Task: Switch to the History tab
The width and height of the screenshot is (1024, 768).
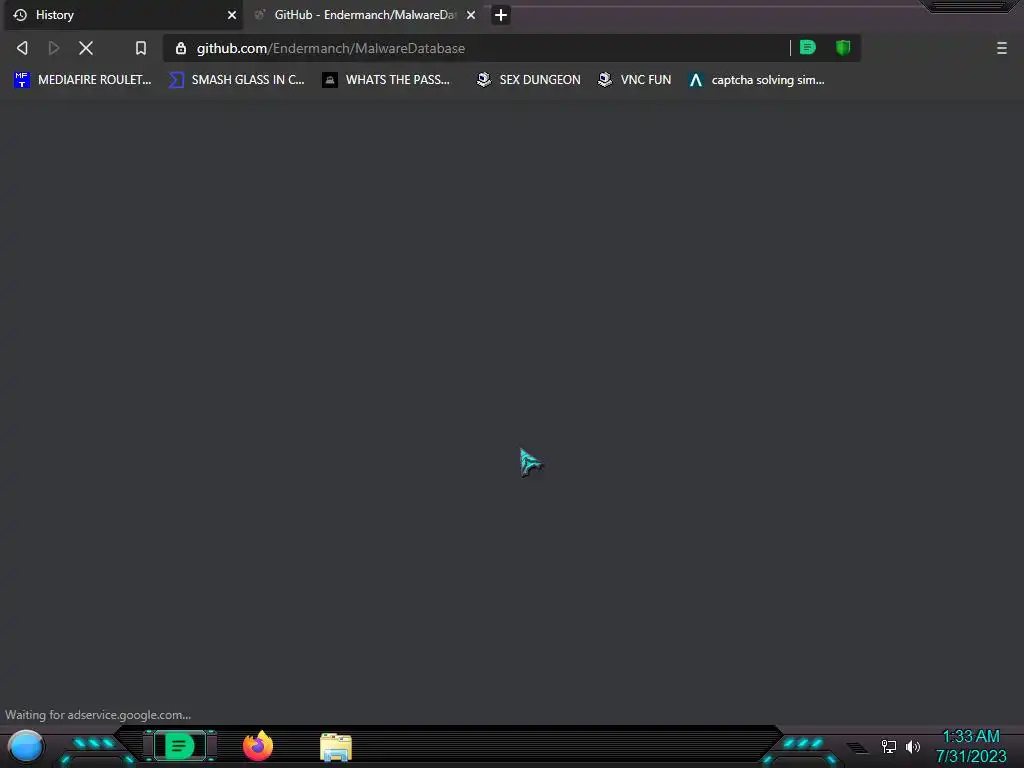Action: (x=123, y=14)
